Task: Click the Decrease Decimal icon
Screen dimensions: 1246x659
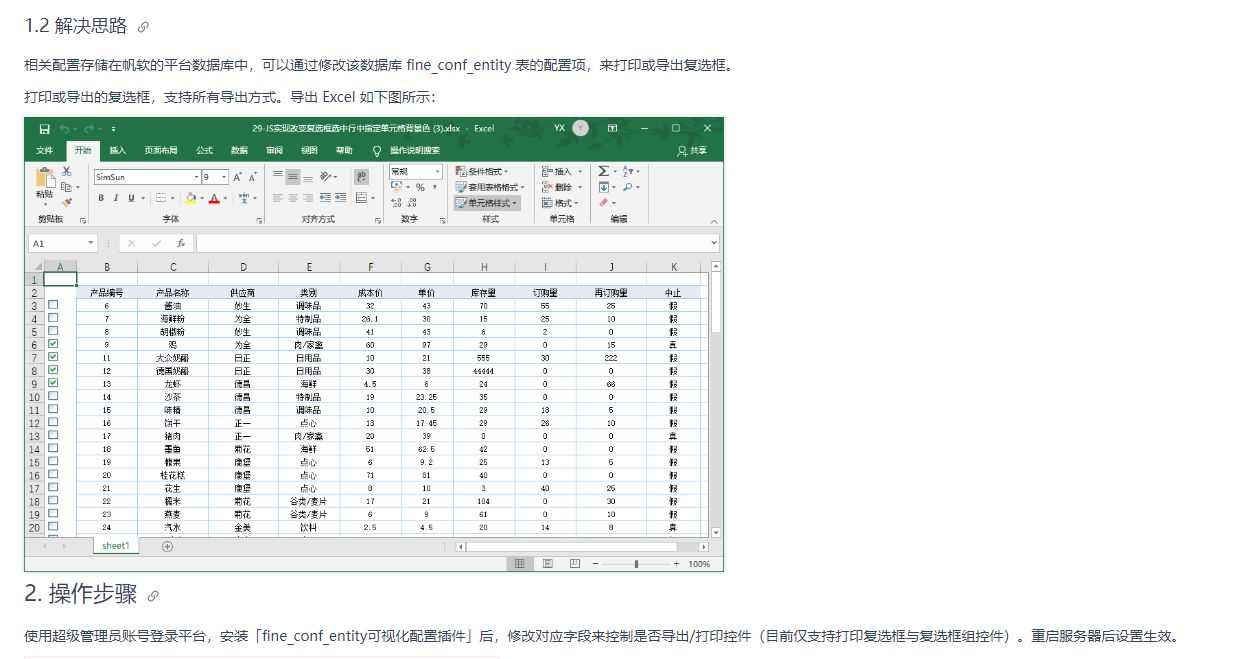Action: [x=412, y=203]
